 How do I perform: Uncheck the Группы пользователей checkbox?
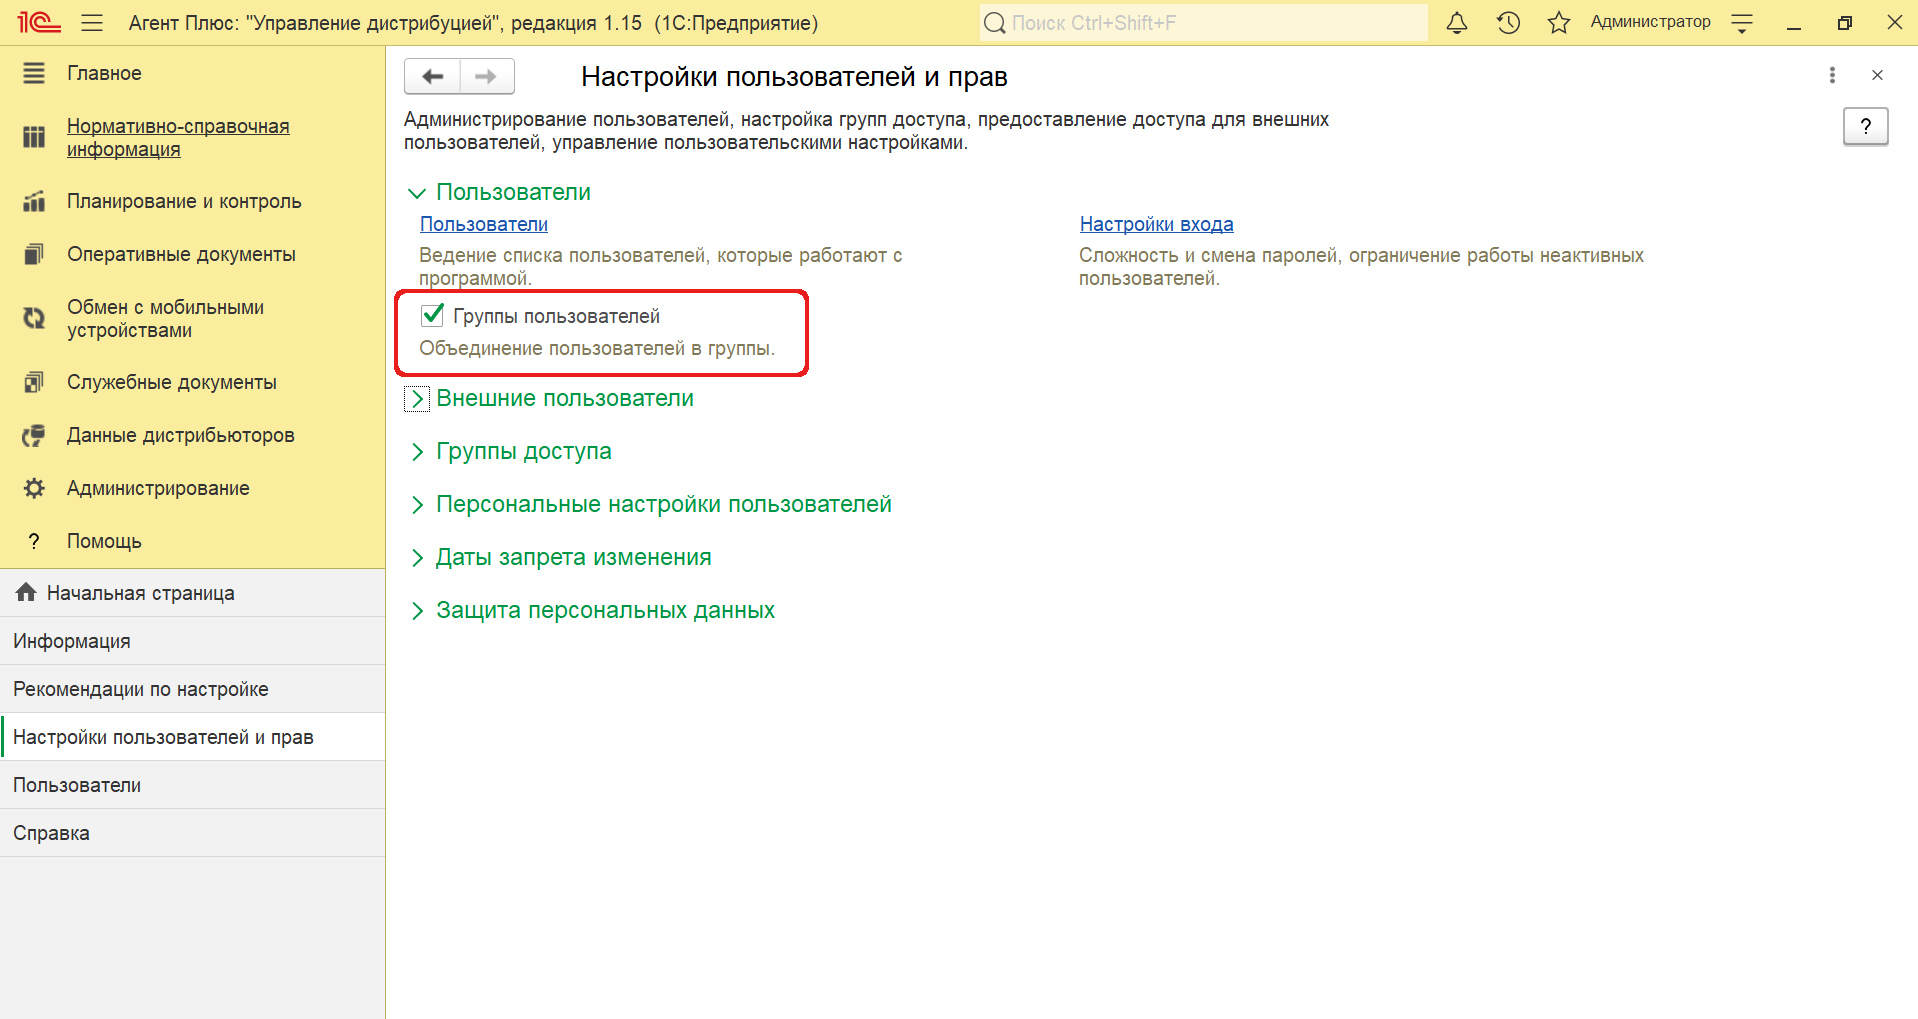pos(433,316)
